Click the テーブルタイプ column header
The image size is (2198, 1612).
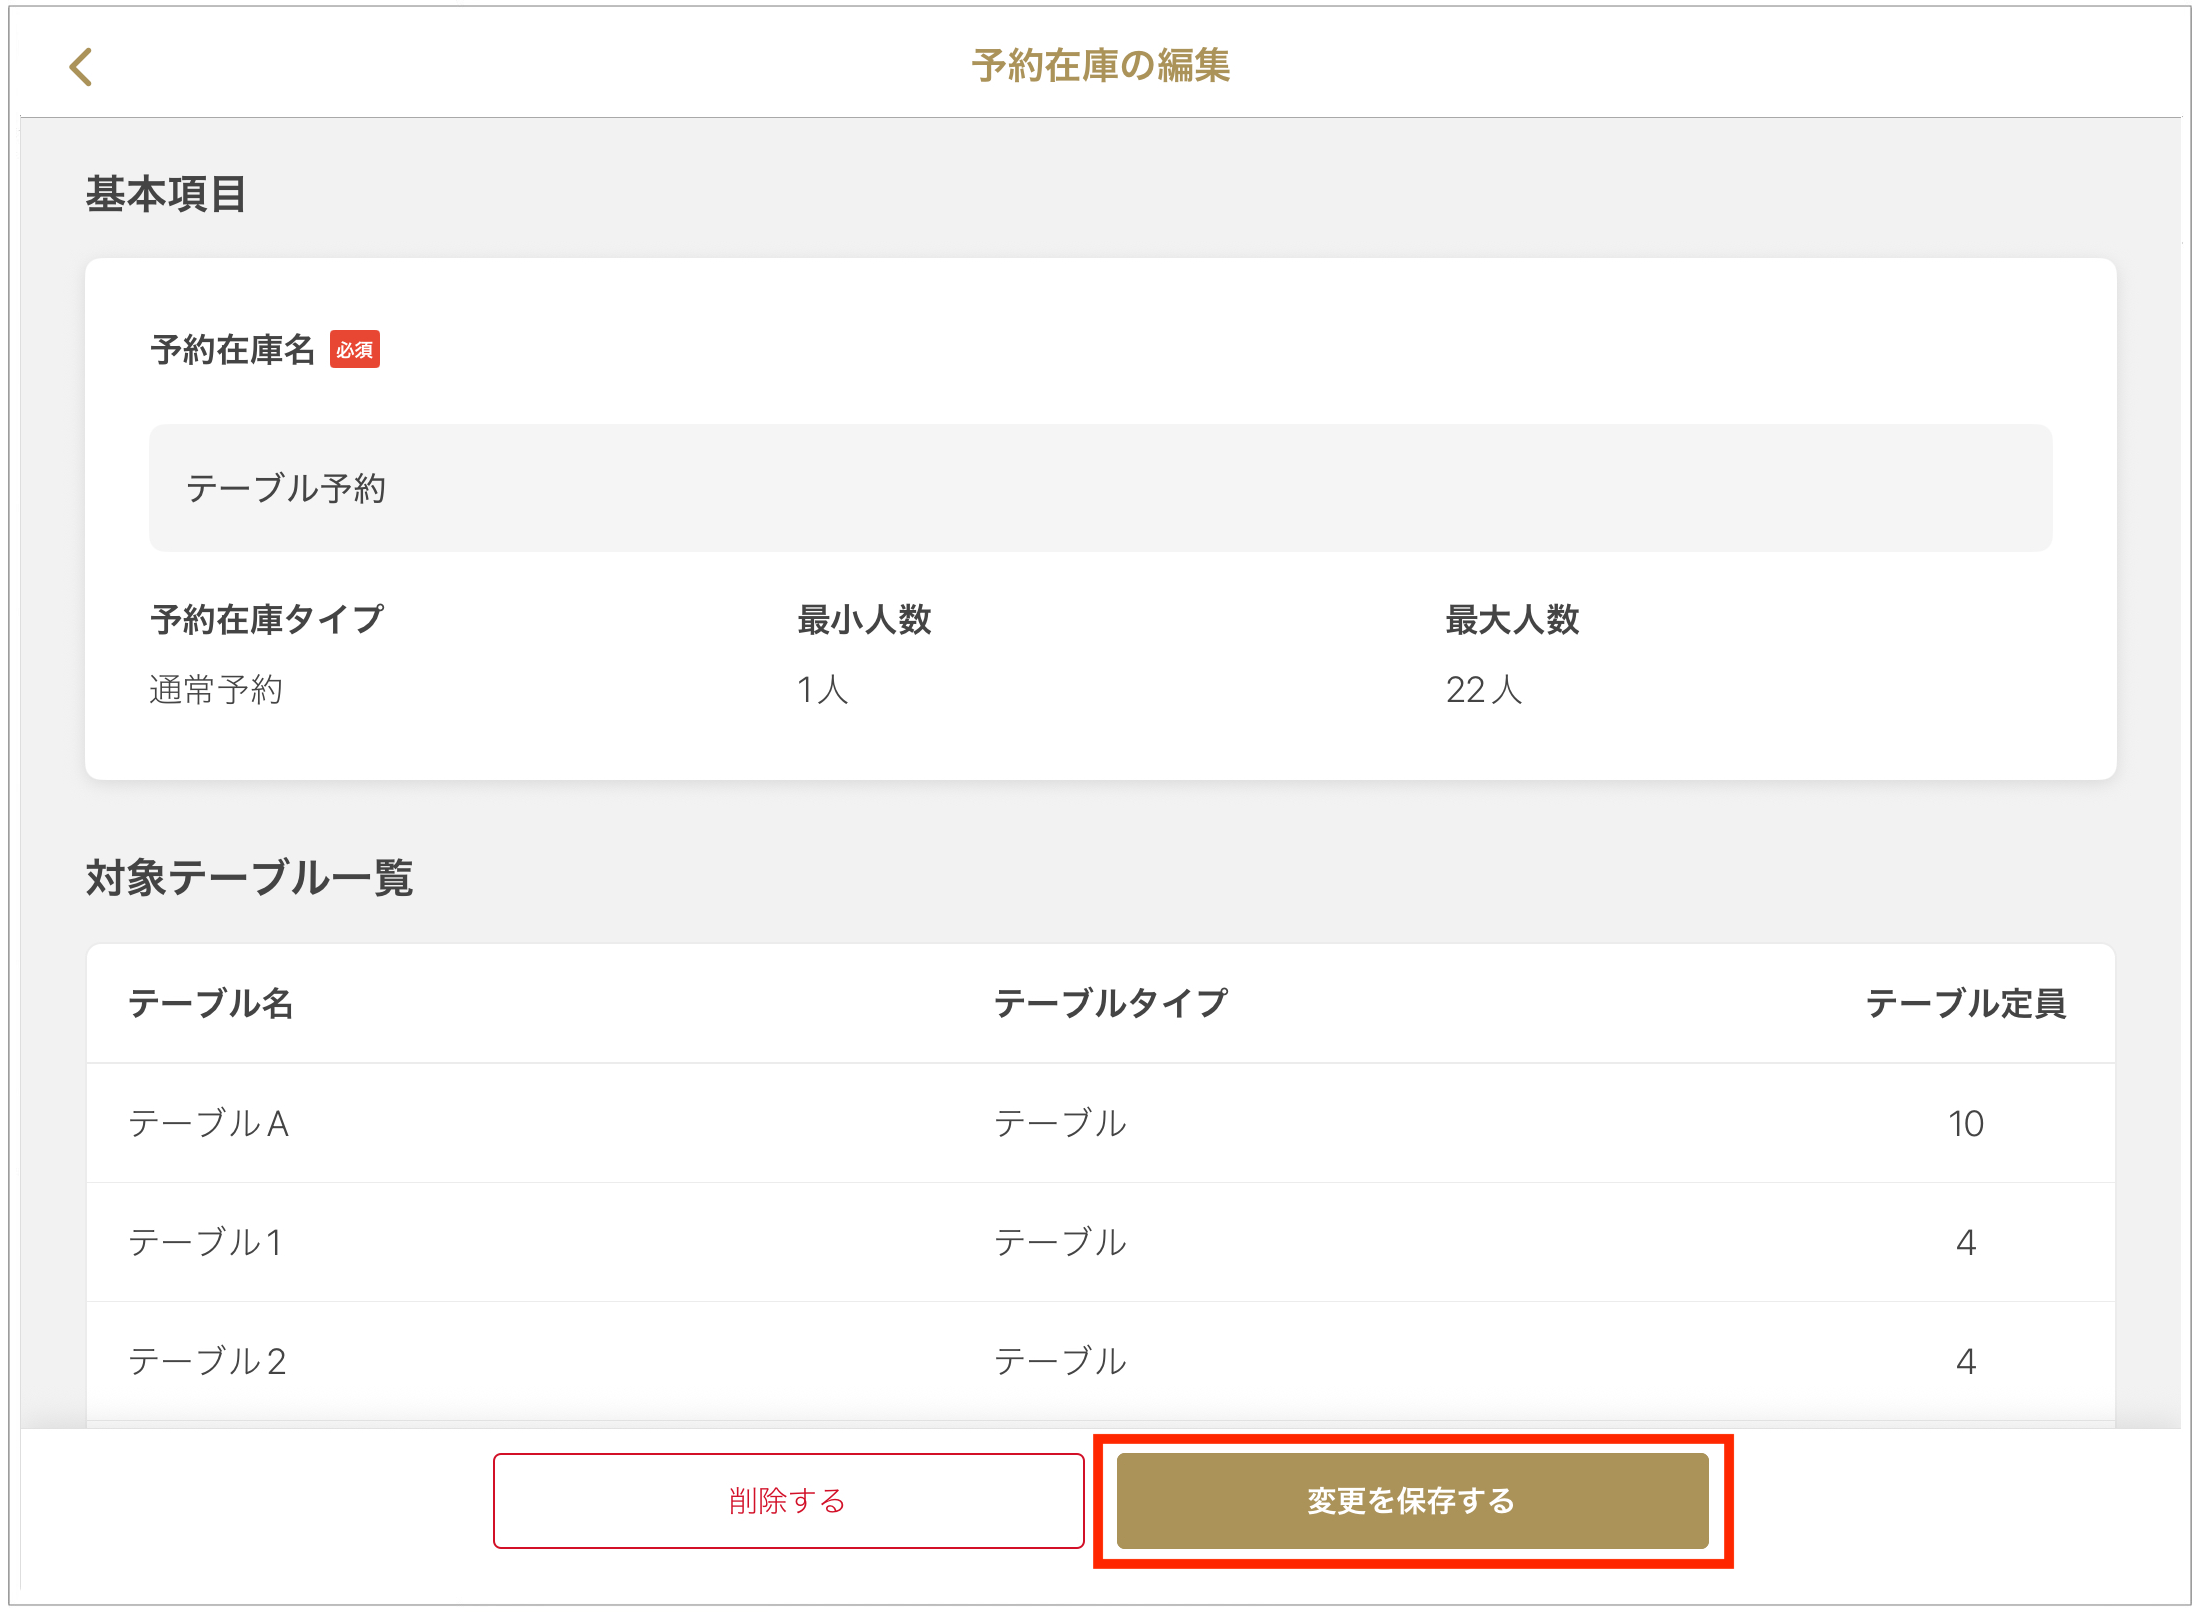click(x=1110, y=1003)
